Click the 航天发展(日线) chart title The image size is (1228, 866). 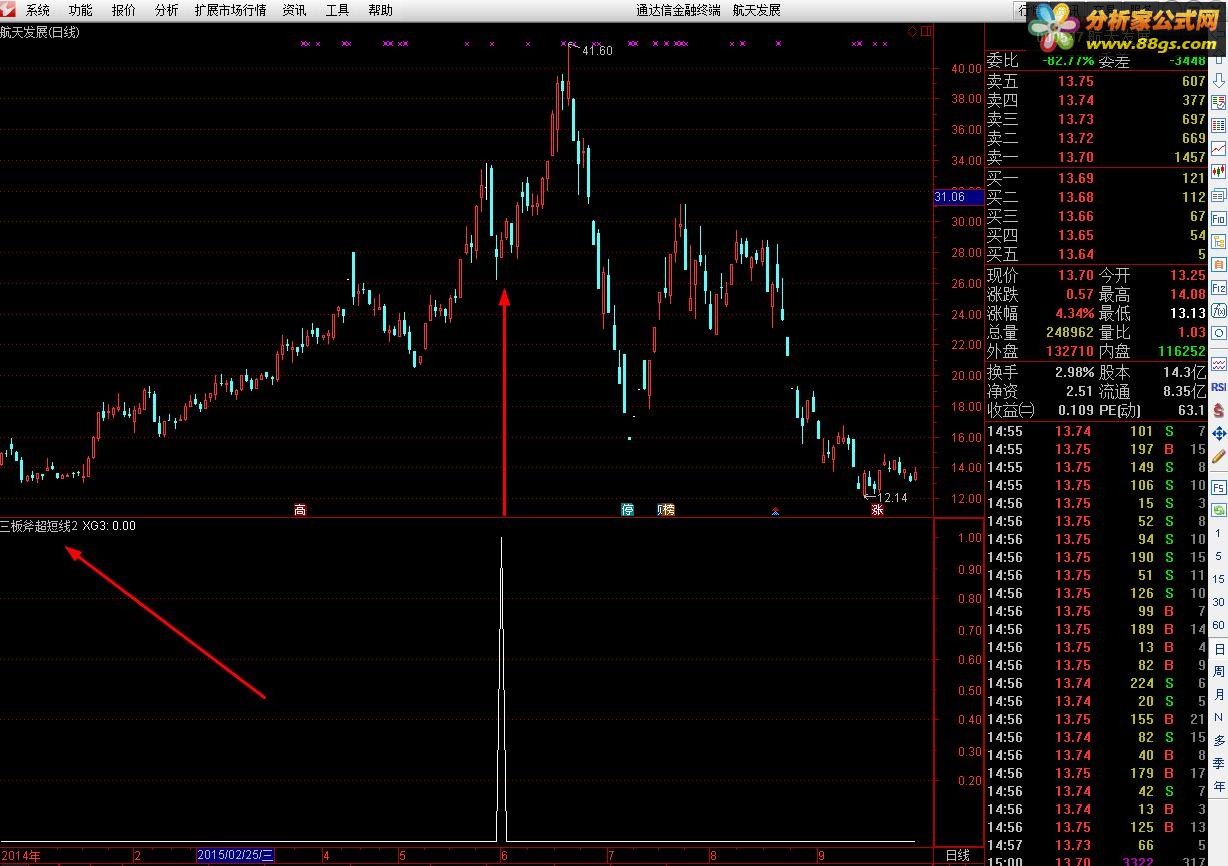(x=40, y=32)
